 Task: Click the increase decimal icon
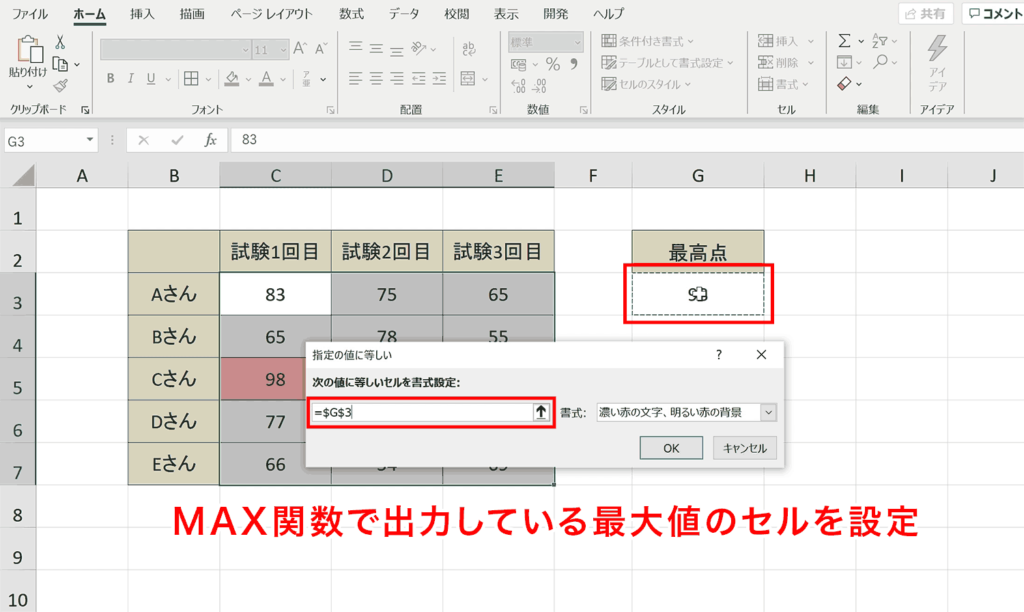(x=518, y=86)
